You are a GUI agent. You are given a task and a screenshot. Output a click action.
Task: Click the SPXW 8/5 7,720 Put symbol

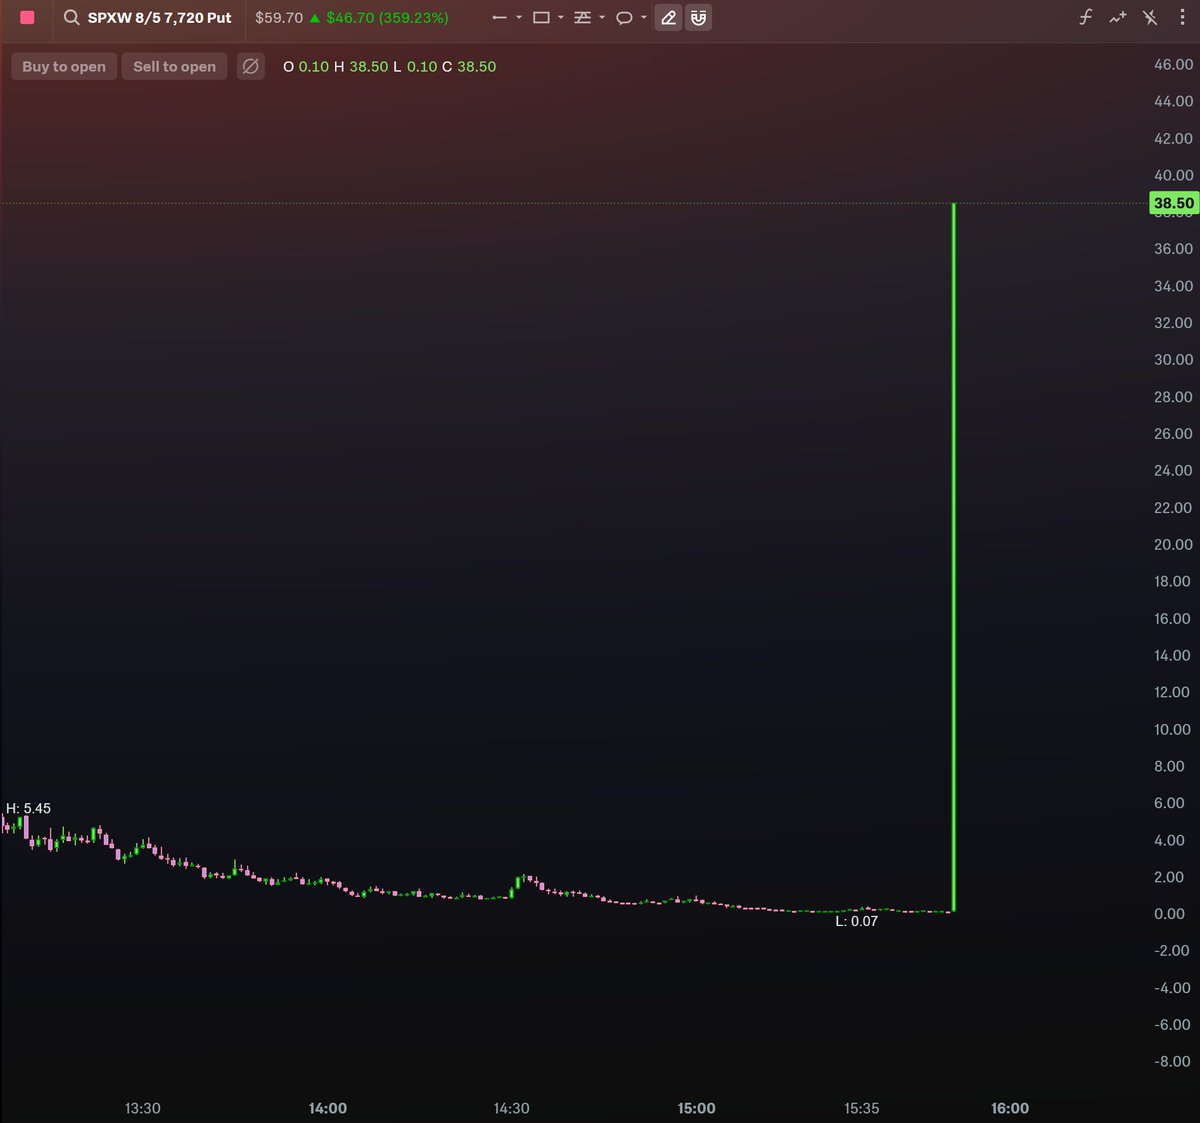160,18
